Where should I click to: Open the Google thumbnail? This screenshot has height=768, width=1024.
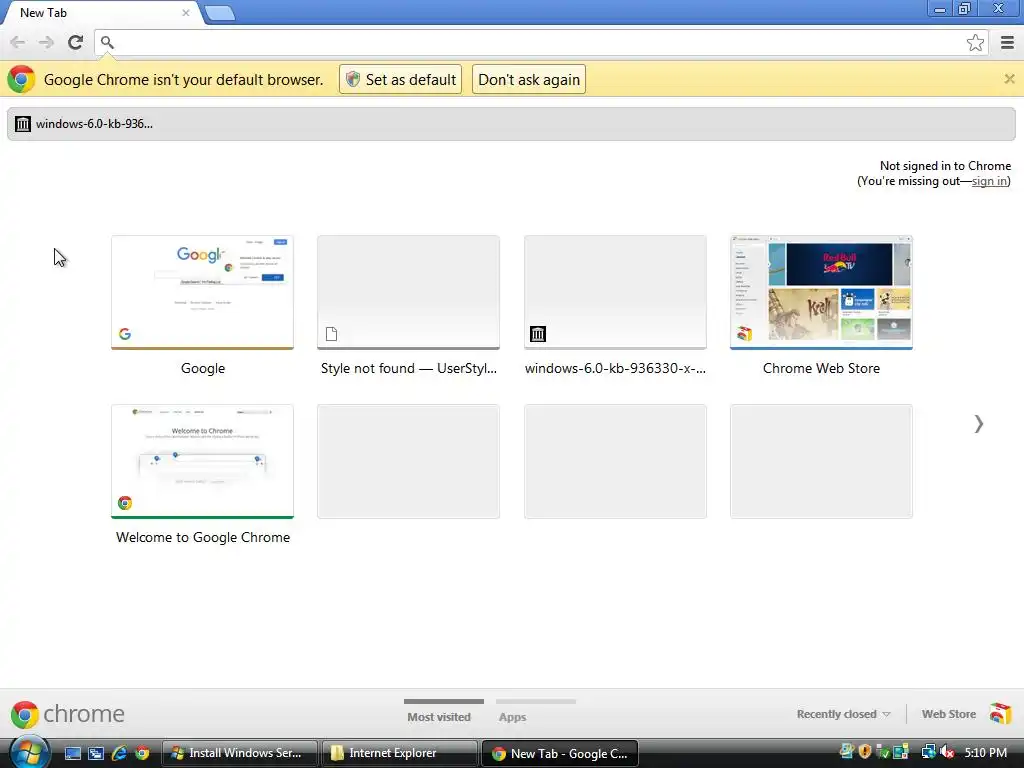coord(202,293)
